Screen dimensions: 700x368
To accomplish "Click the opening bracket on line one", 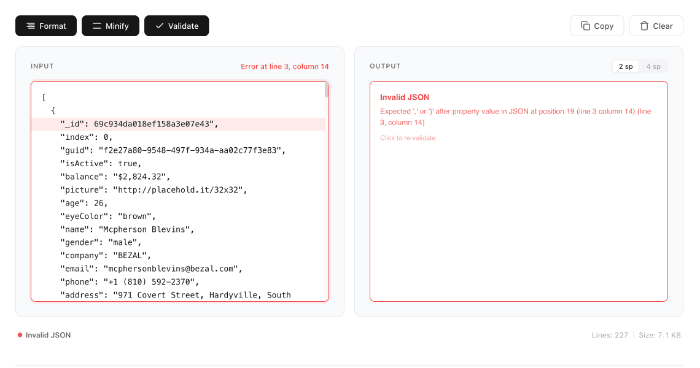I will [x=44, y=97].
